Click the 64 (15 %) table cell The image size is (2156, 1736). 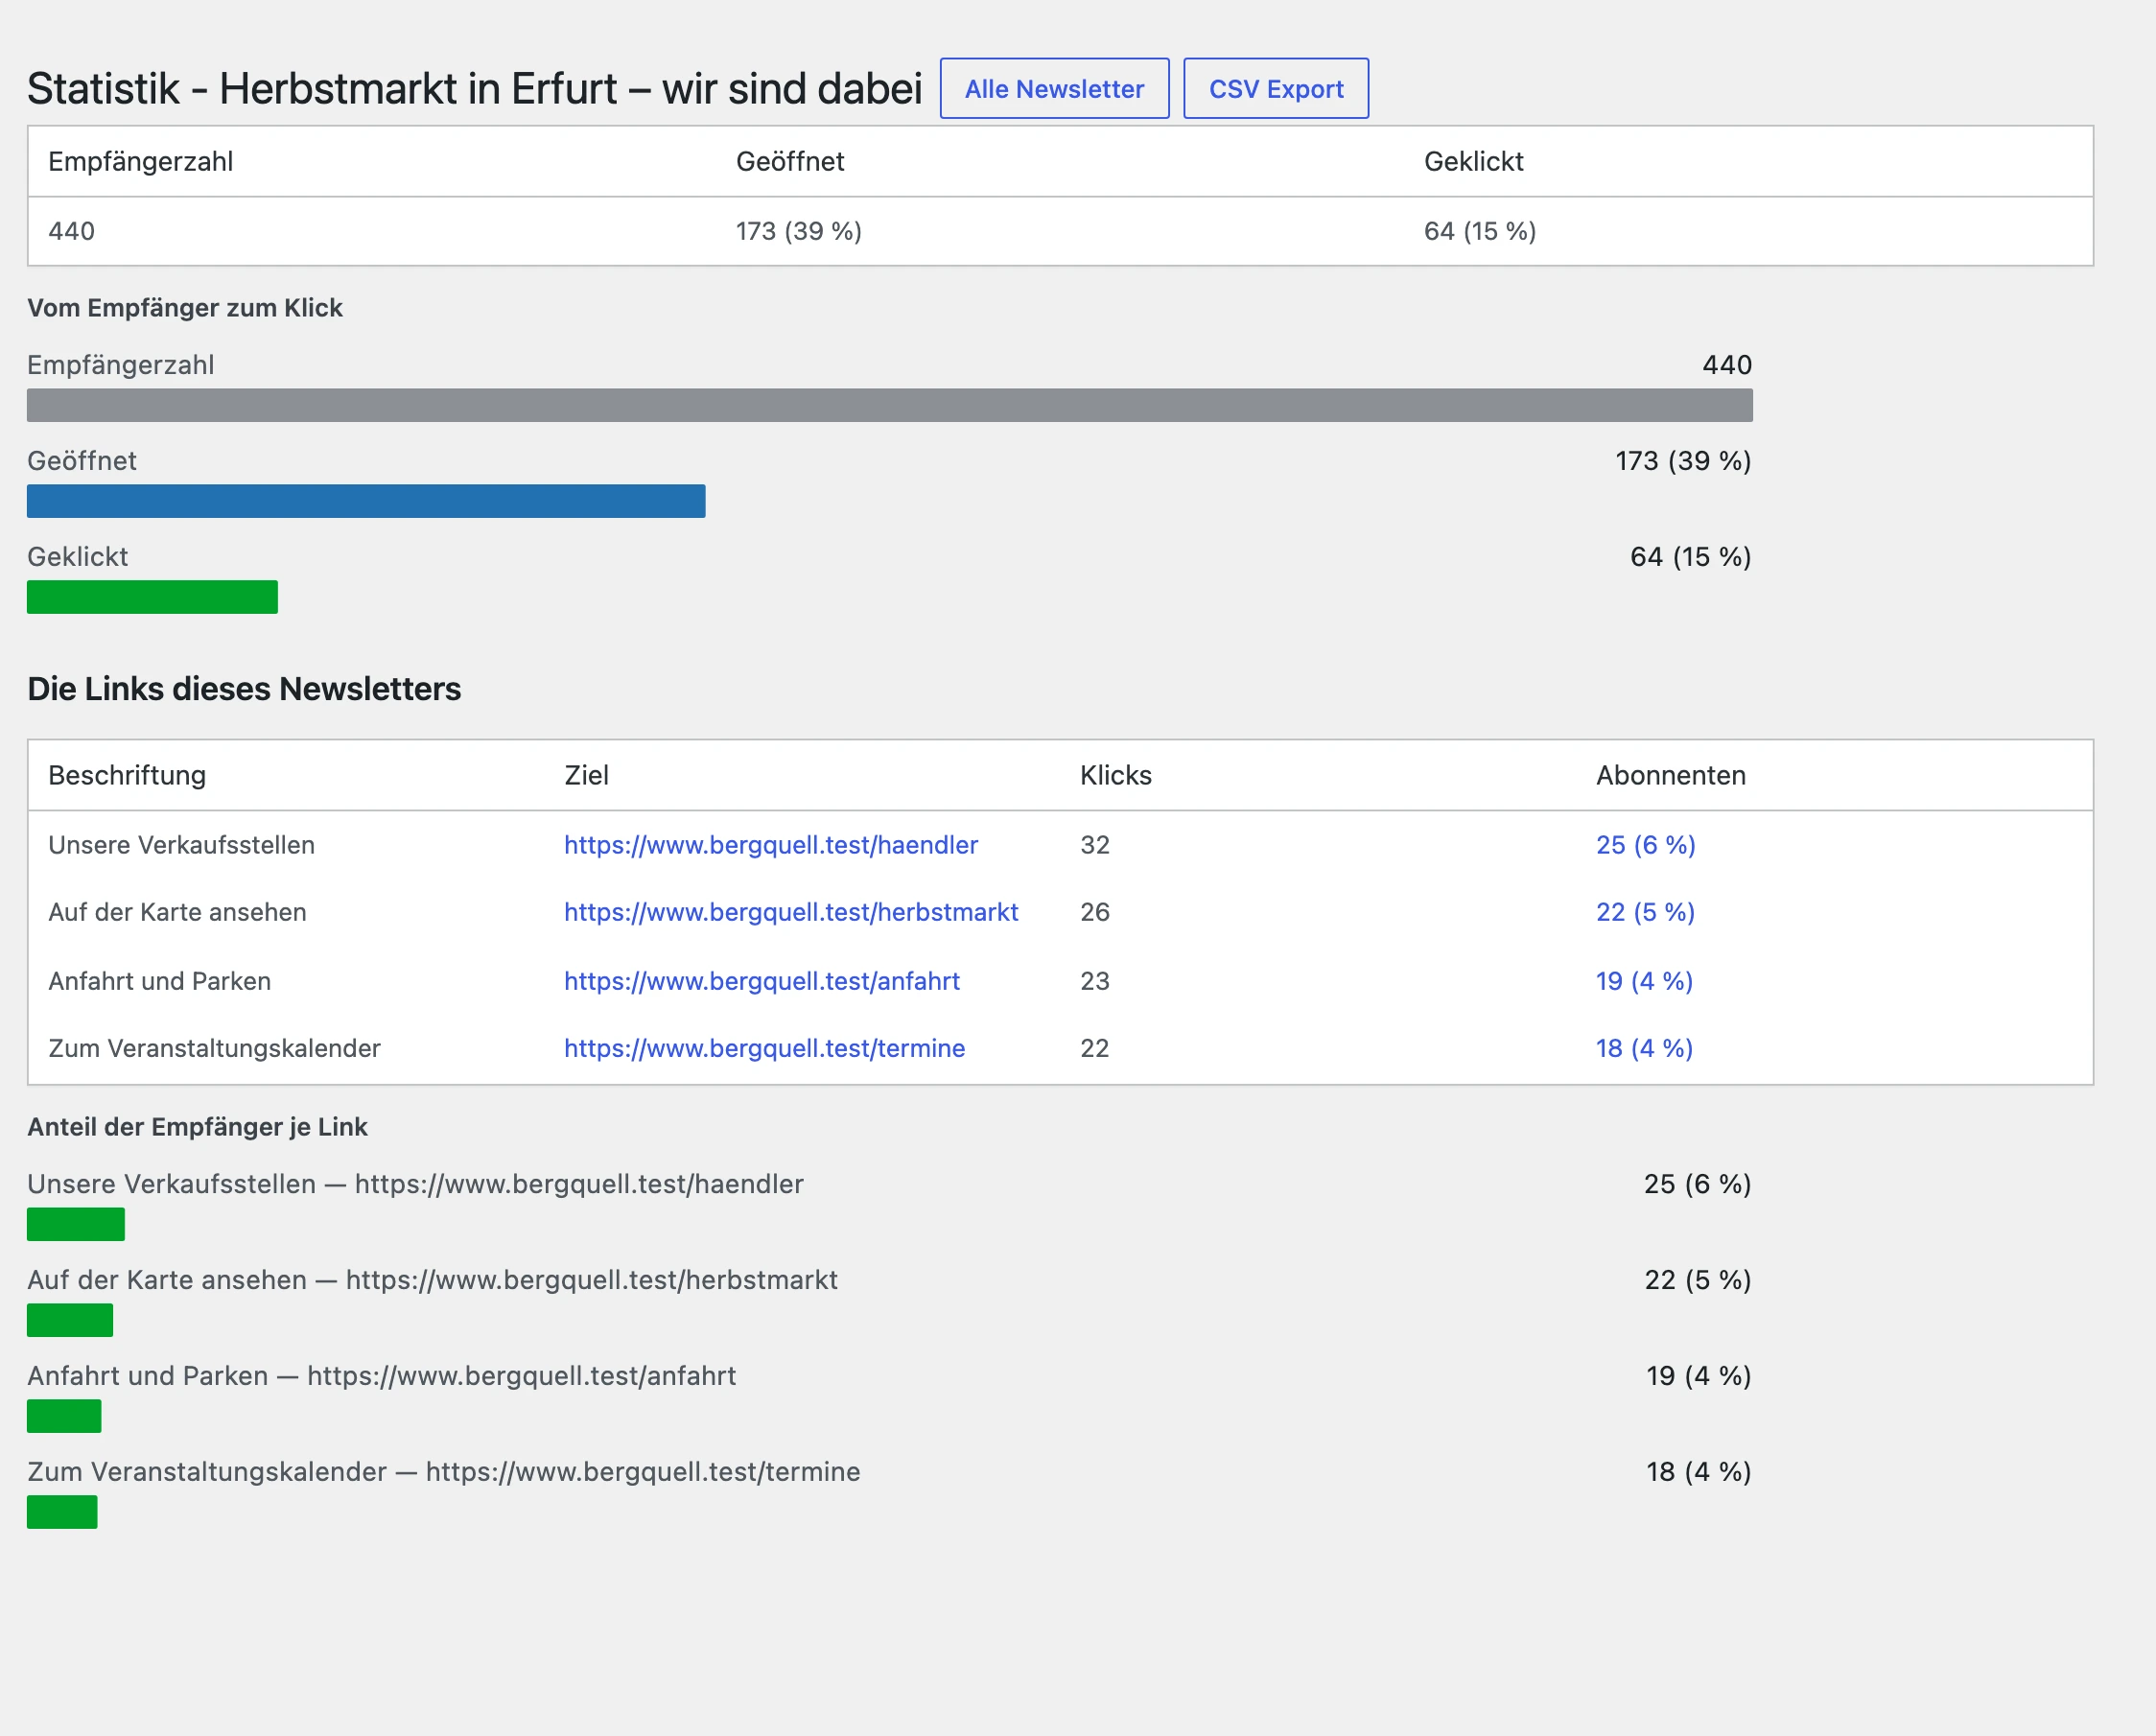tap(1480, 231)
